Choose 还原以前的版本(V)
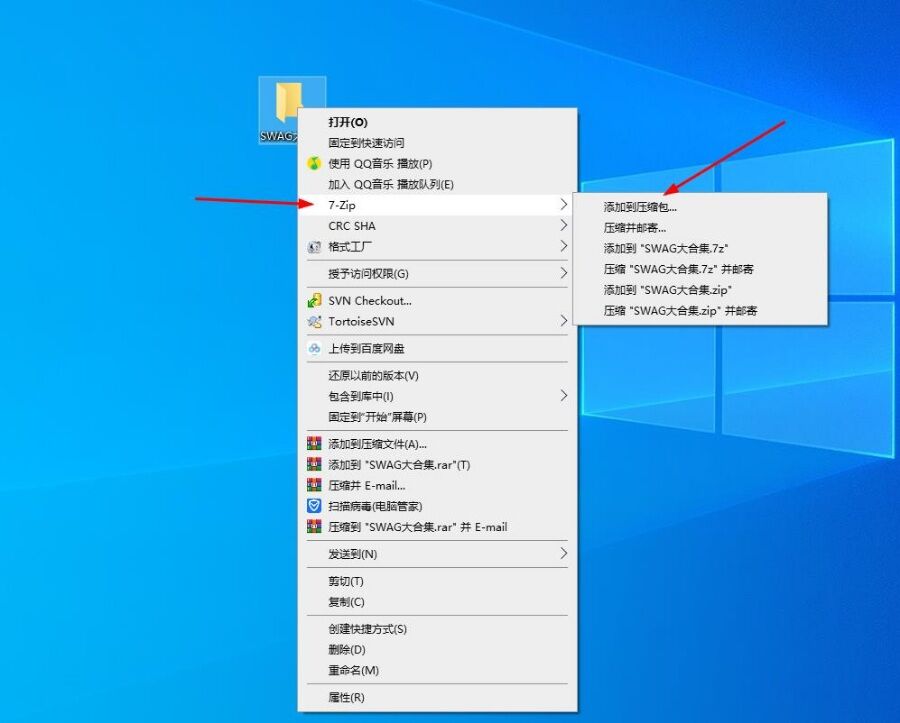 tap(437, 375)
